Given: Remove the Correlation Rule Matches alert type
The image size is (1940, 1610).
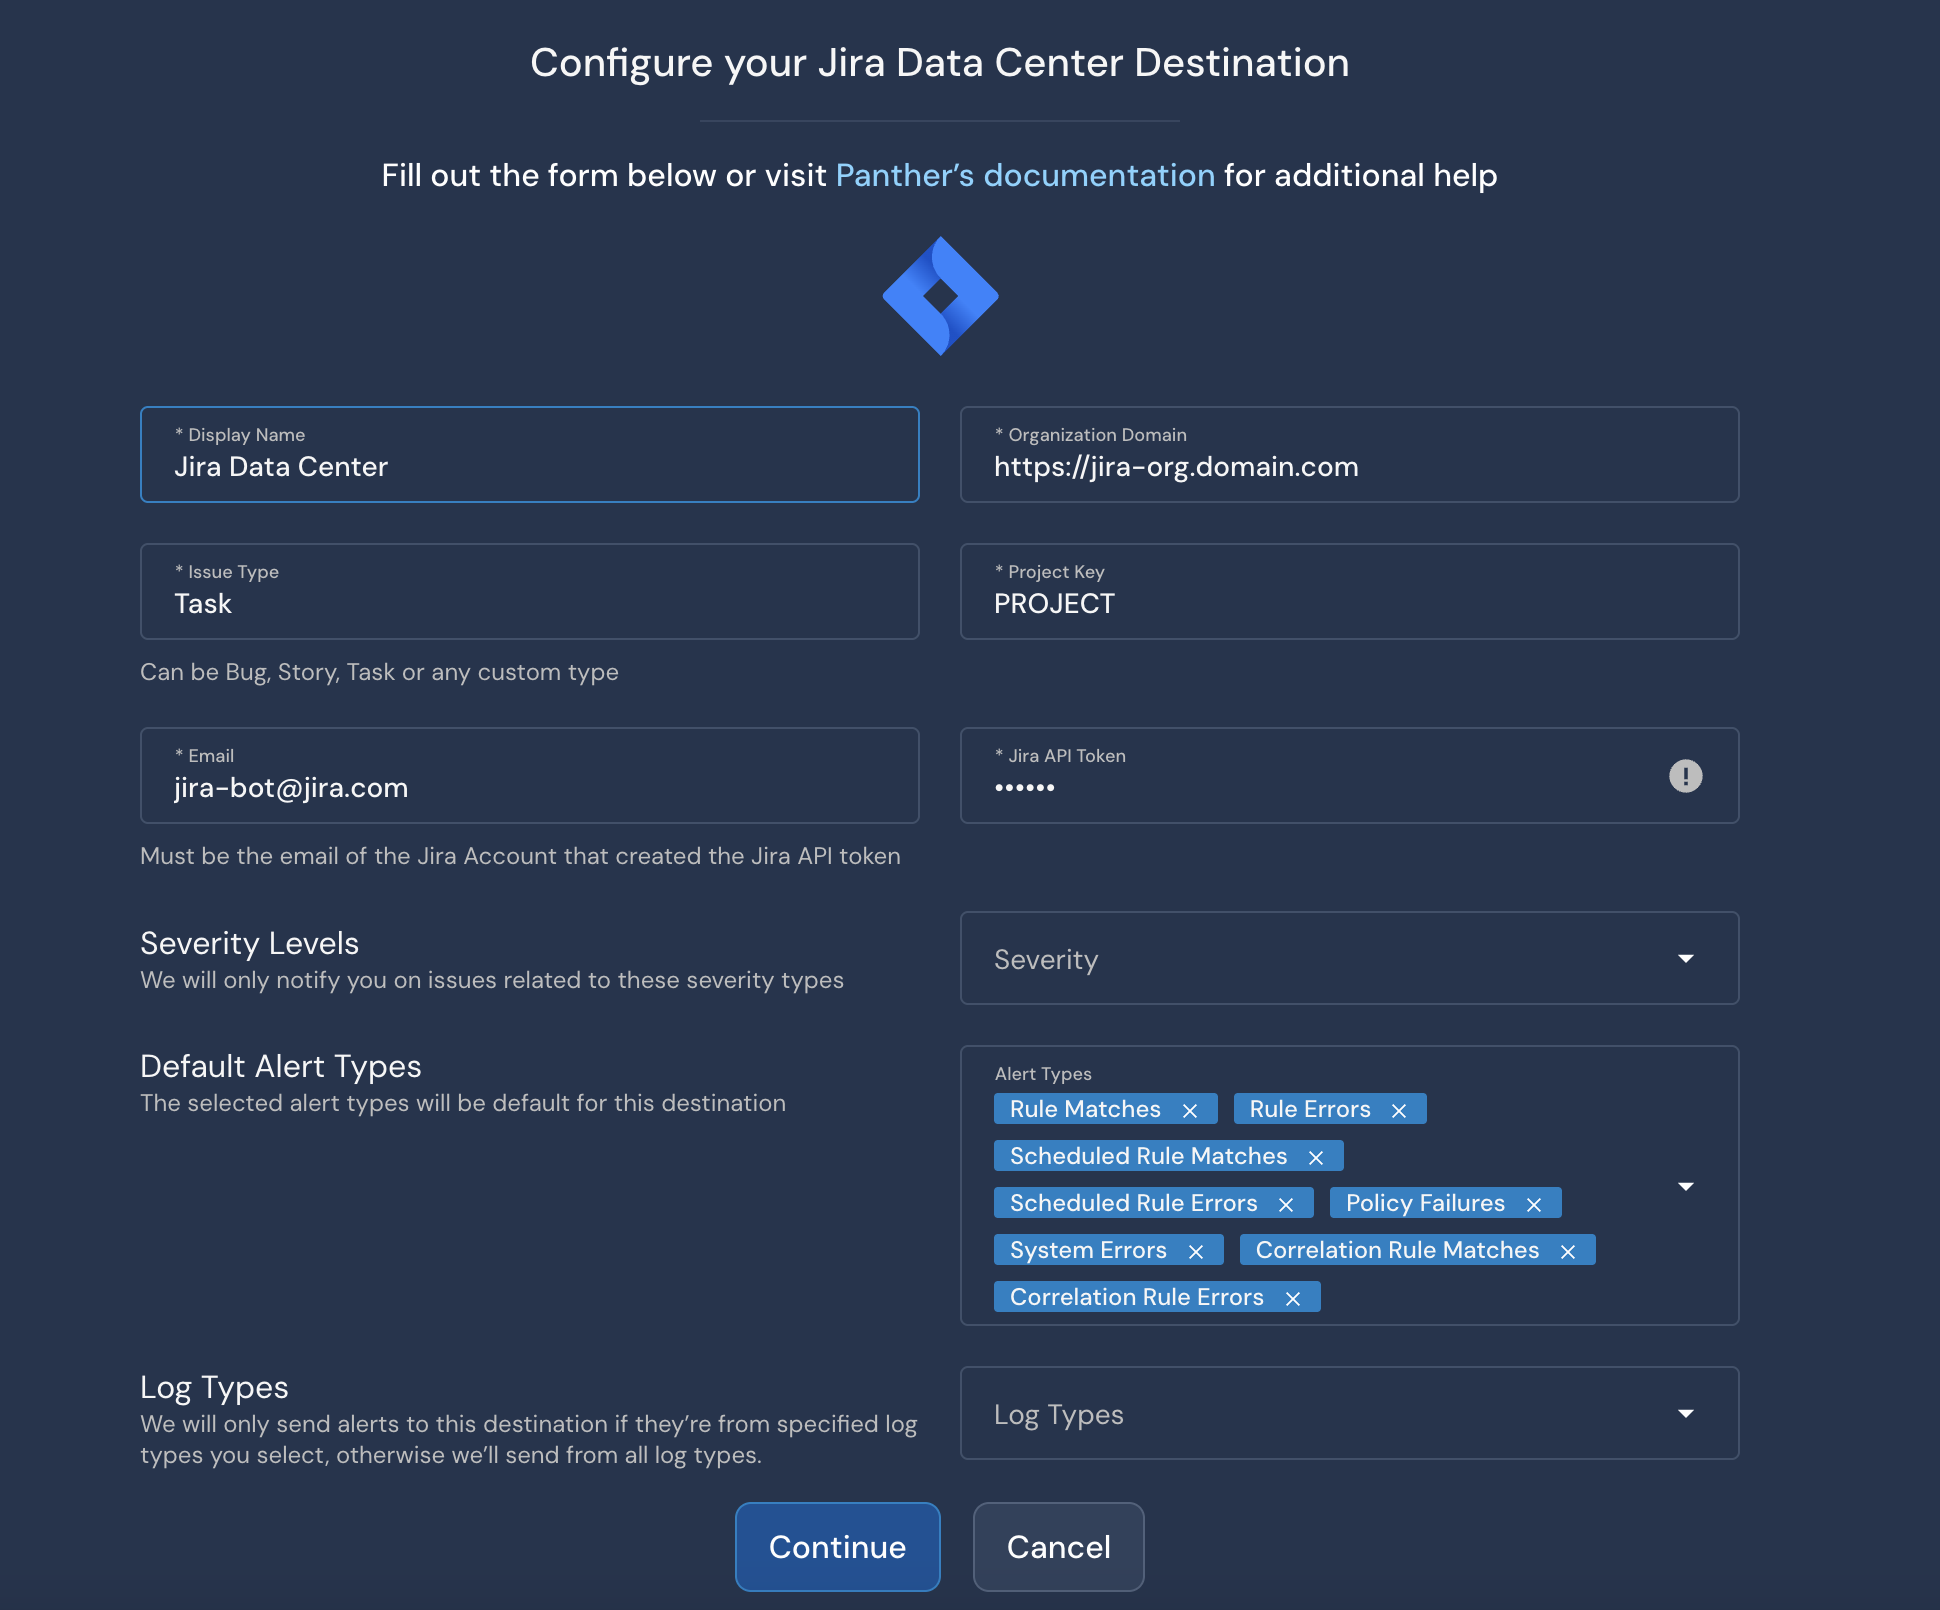Looking at the screenshot, I should click(1569, 1250).
